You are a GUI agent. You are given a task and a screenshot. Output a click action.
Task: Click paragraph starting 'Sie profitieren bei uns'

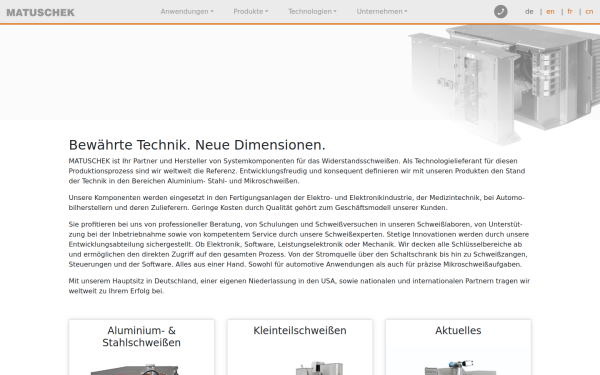[300, 244]
